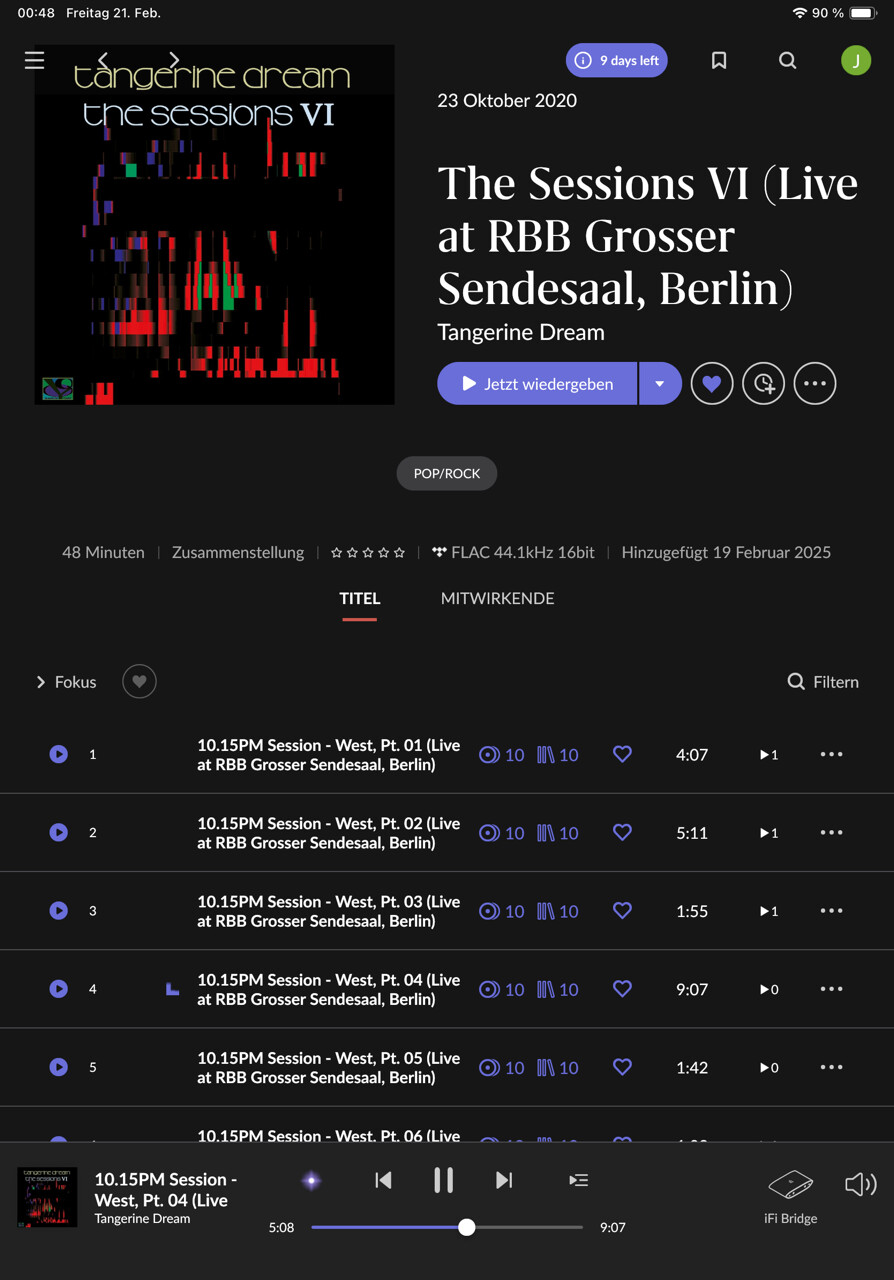
Task: Pause the current playback
Action: [x=443, y=1181]
